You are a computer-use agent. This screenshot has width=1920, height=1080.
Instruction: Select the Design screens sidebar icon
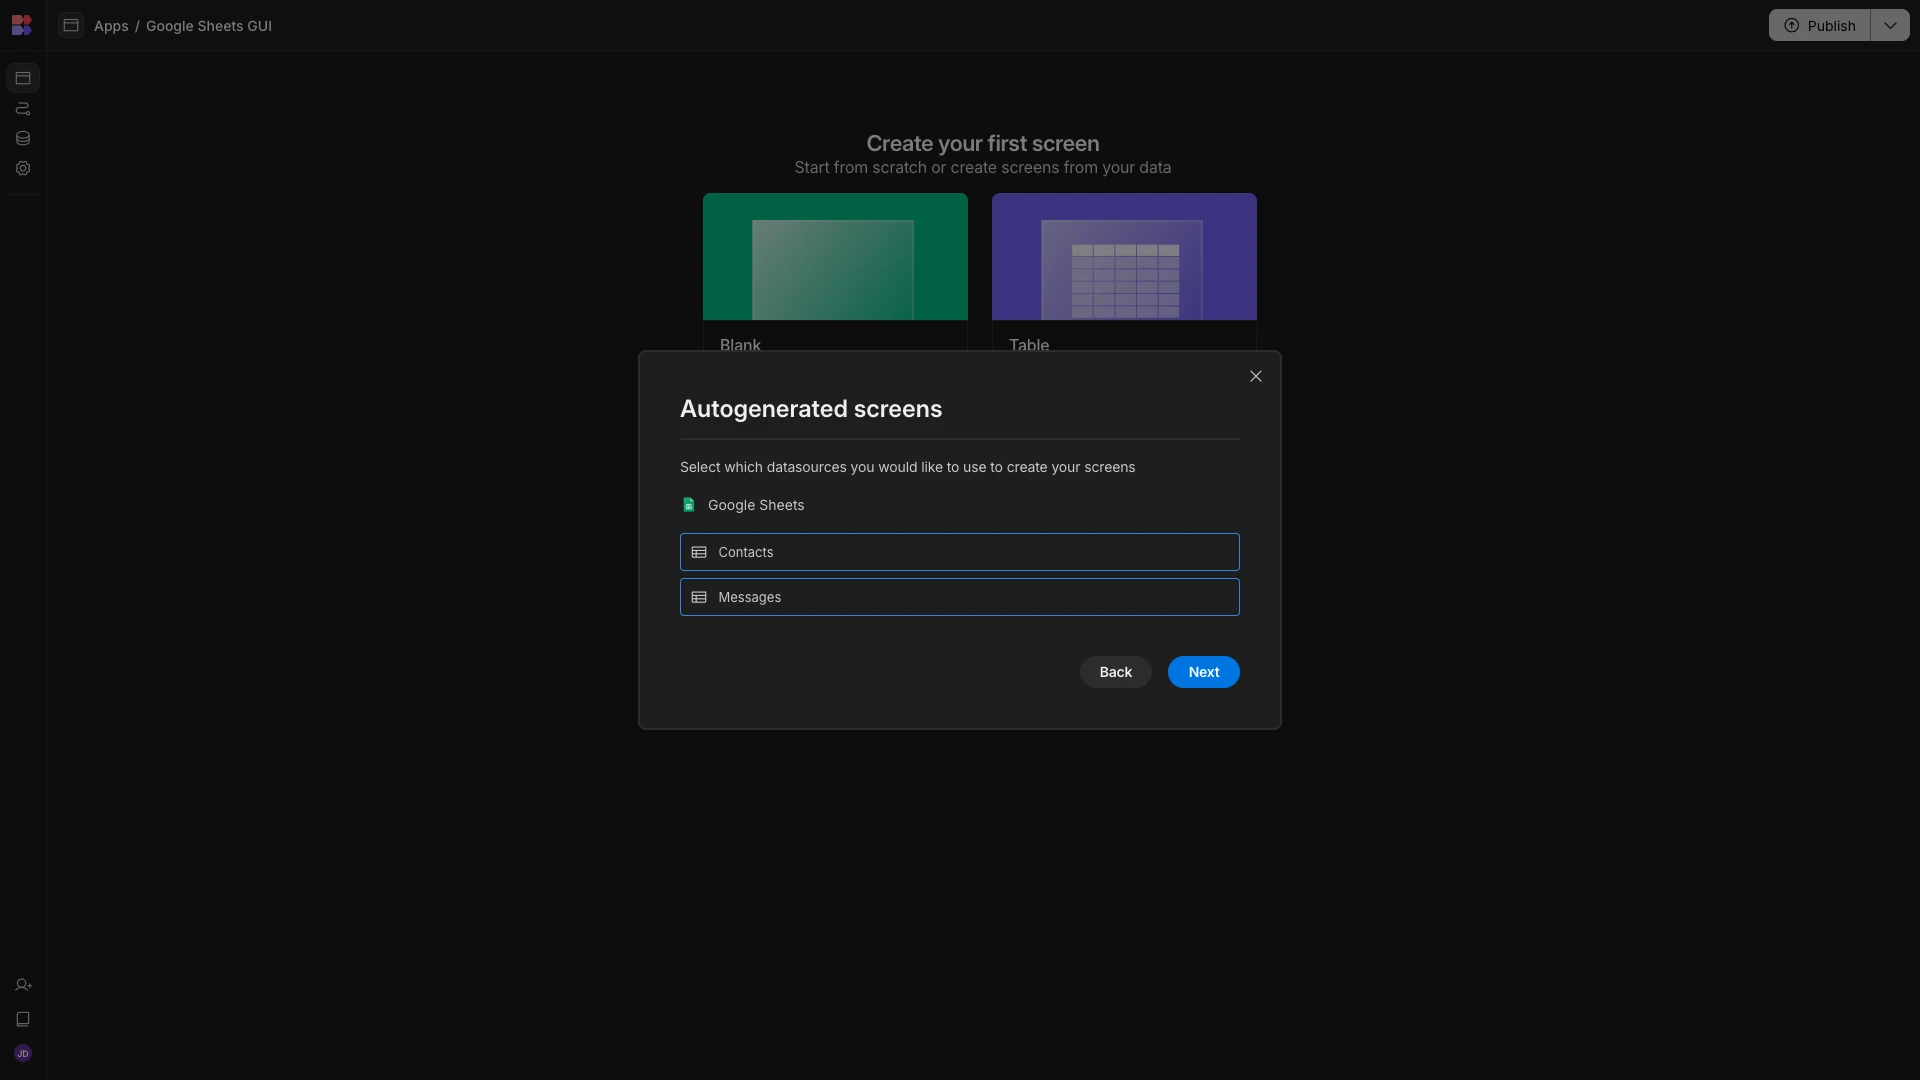click(23, 78)
